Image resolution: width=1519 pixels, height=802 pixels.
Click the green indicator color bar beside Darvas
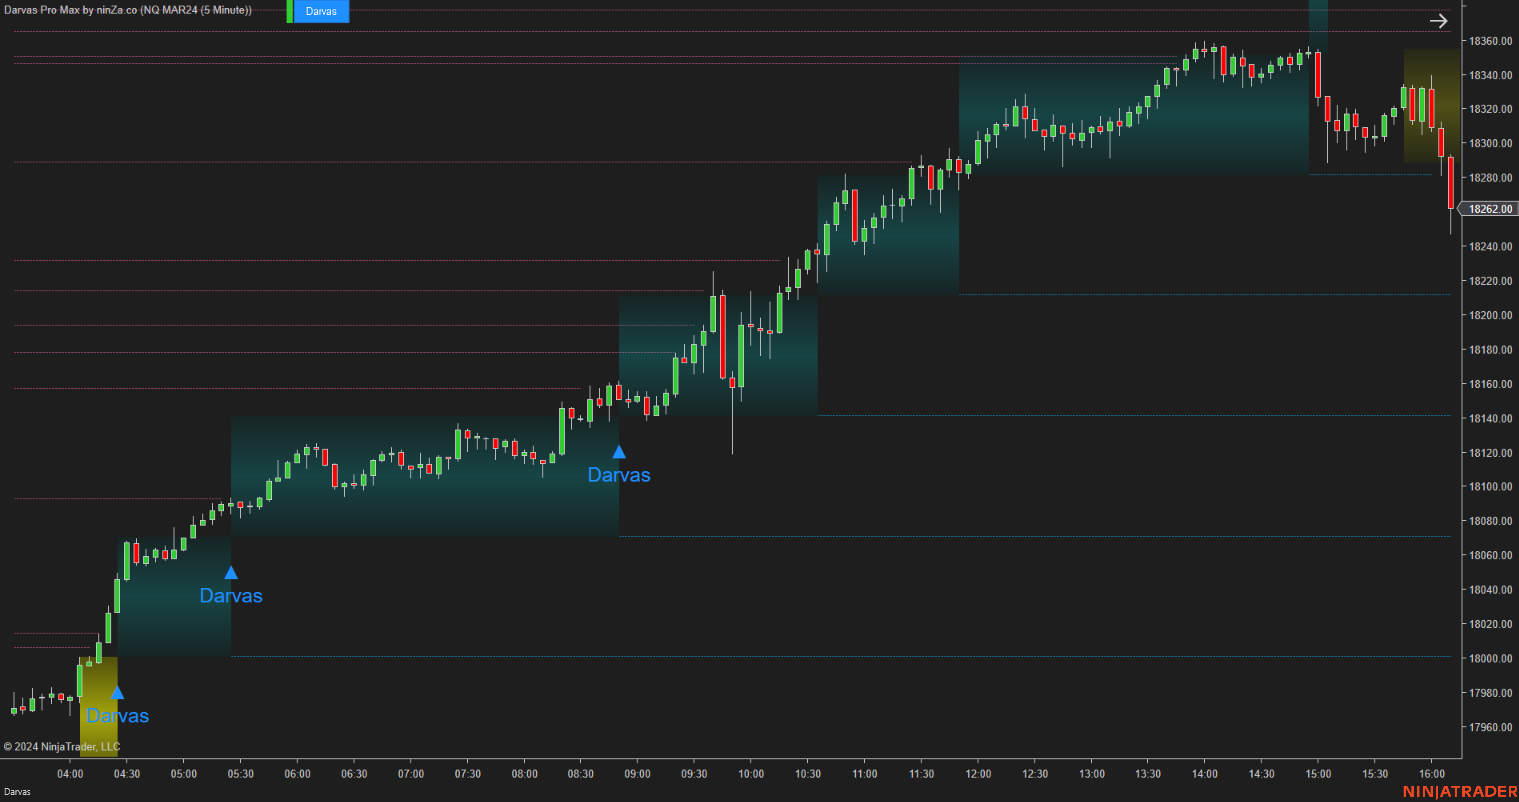click(x=291, y=11)
